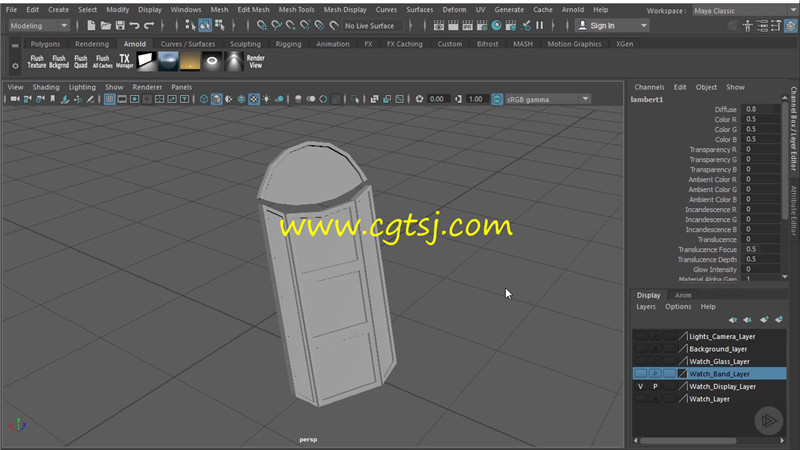Click Watch_Band_Layer color swatch
800x450 pixels.
683,374
